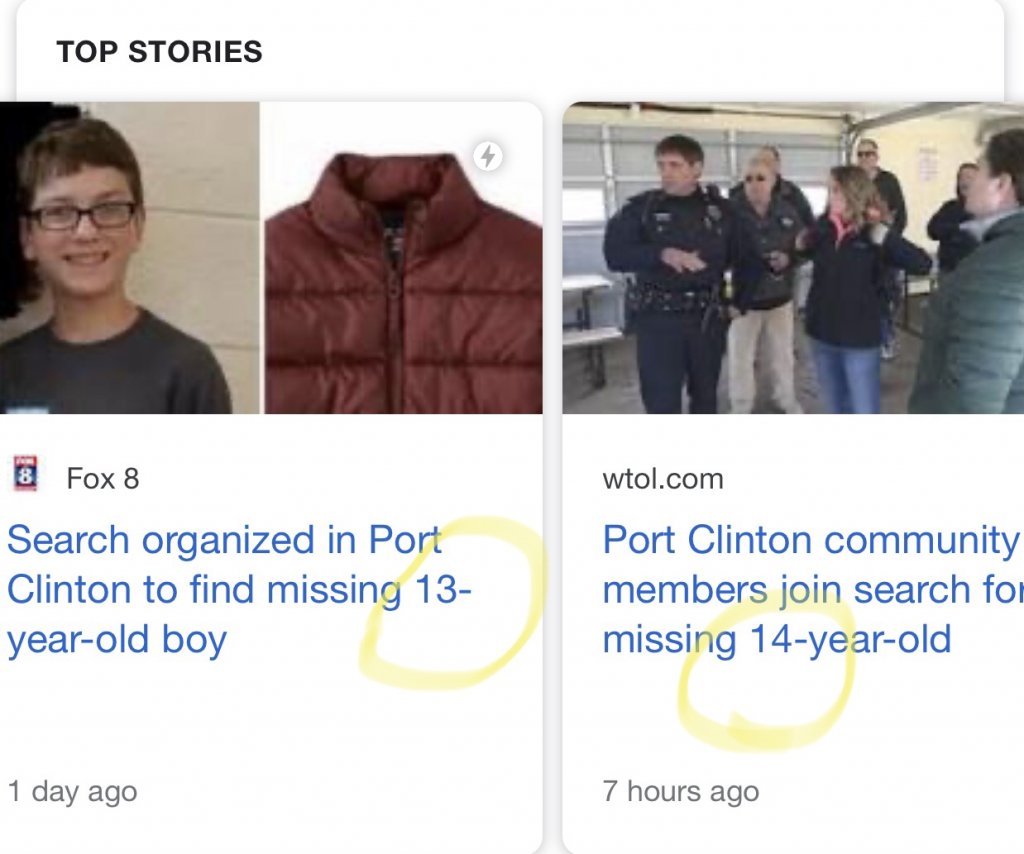Screen dimensions: 1024x854
Task: Click the '7 hours ago' timestamp
Action: (x=680, y=792)
